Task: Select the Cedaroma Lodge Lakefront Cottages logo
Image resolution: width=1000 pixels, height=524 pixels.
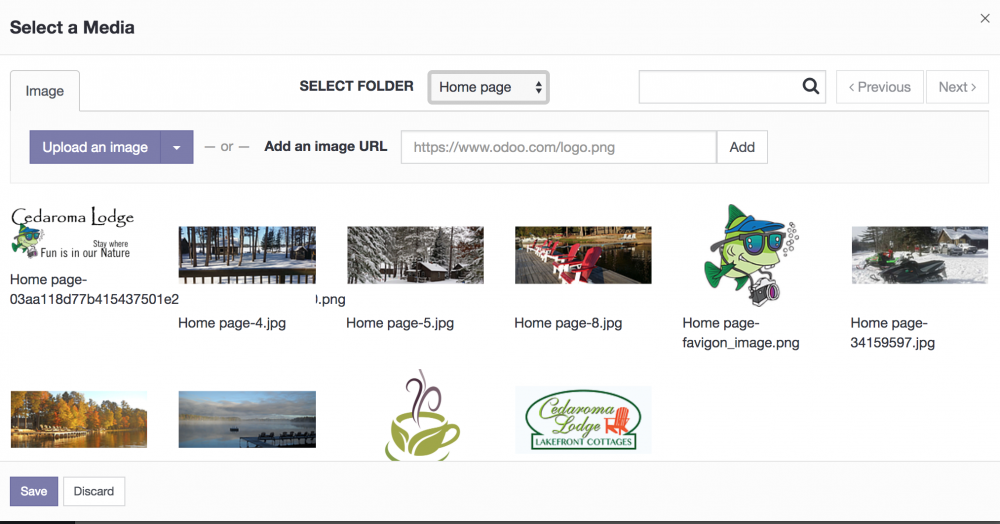Action: point(583,420)
